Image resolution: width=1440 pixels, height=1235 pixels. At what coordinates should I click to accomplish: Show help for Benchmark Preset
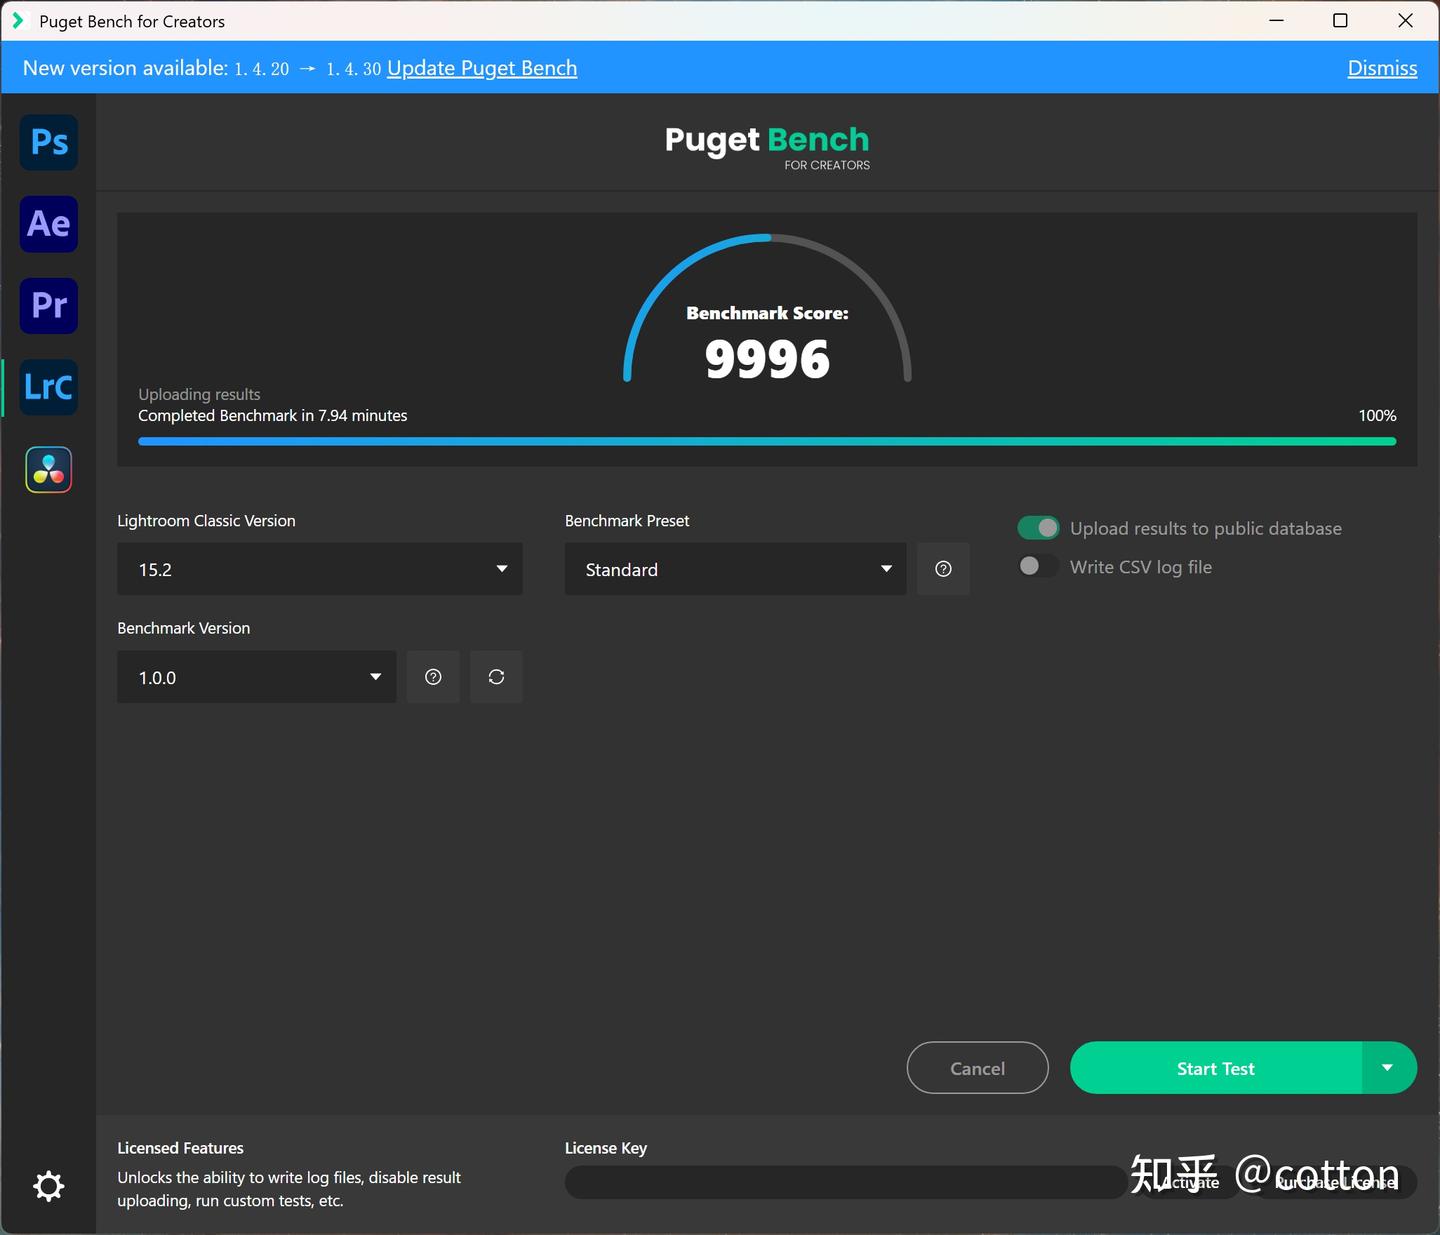point(943,569)
